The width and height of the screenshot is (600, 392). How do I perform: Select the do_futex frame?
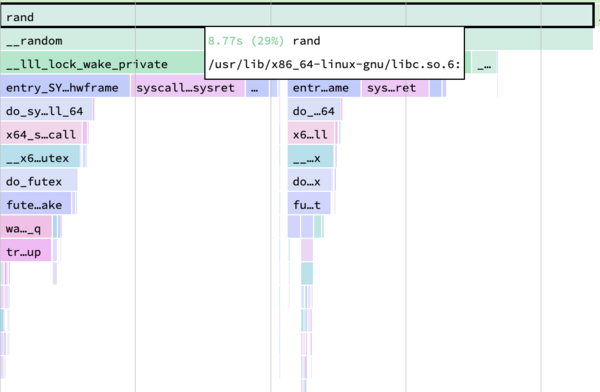[x=39, y=181]
